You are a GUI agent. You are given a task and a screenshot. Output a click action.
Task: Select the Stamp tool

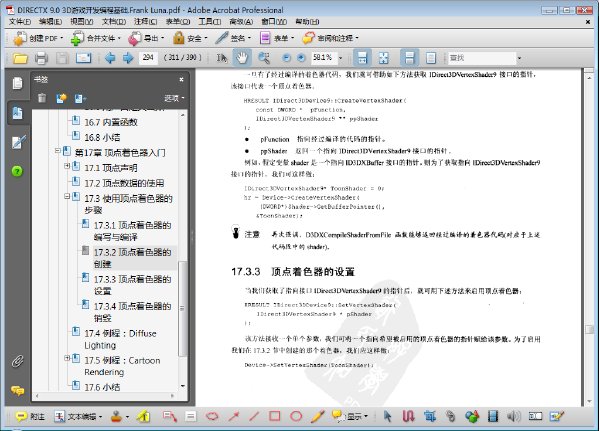click(116, 416)
